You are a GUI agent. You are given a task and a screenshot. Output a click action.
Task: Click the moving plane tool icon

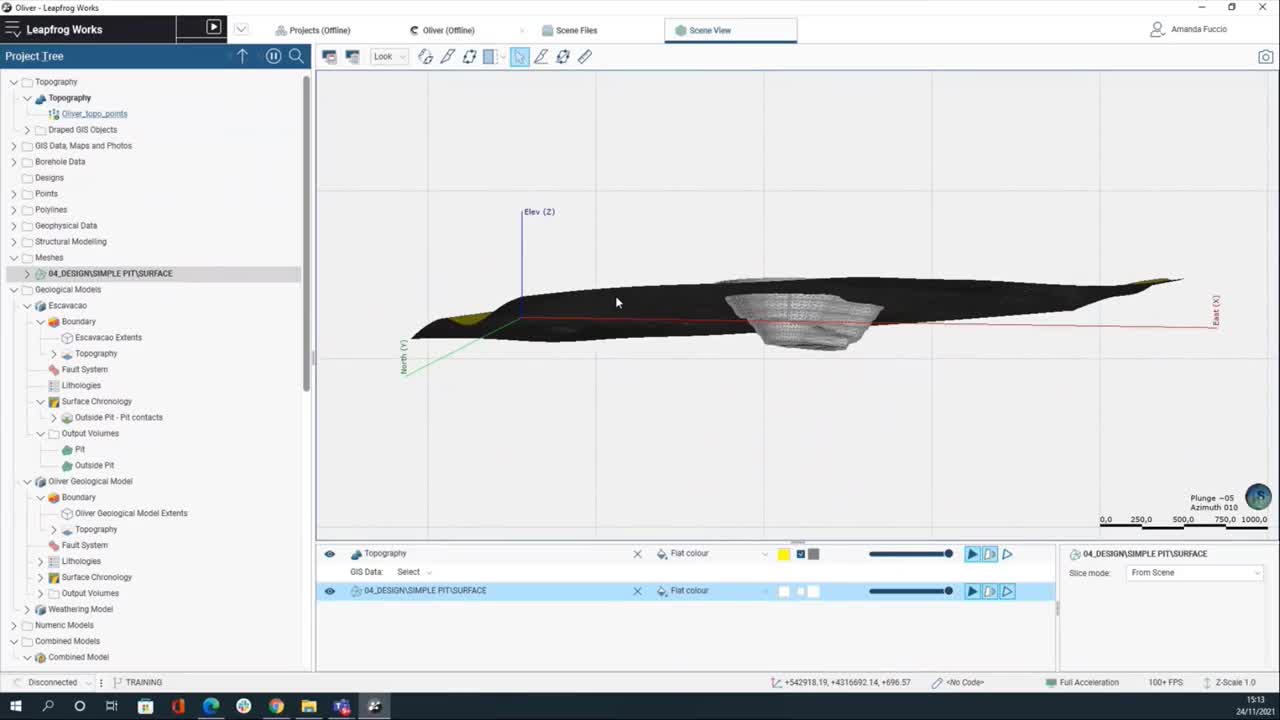469,57
